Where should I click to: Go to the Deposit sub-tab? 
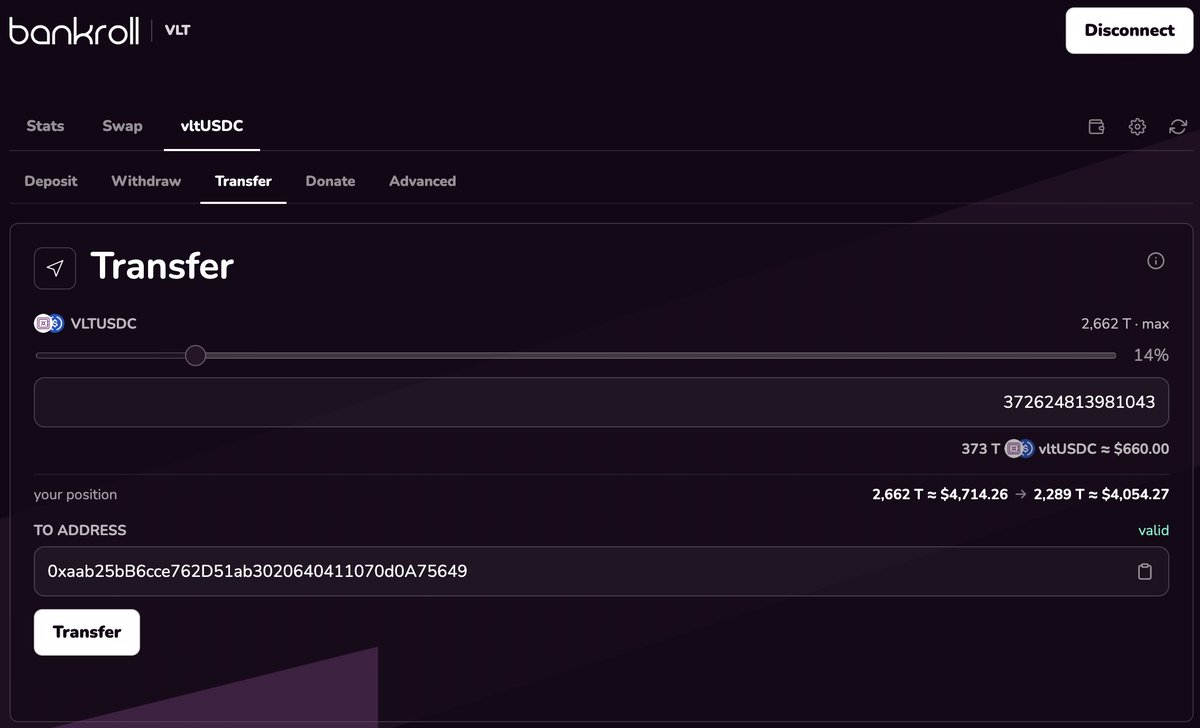click(51, 181)
